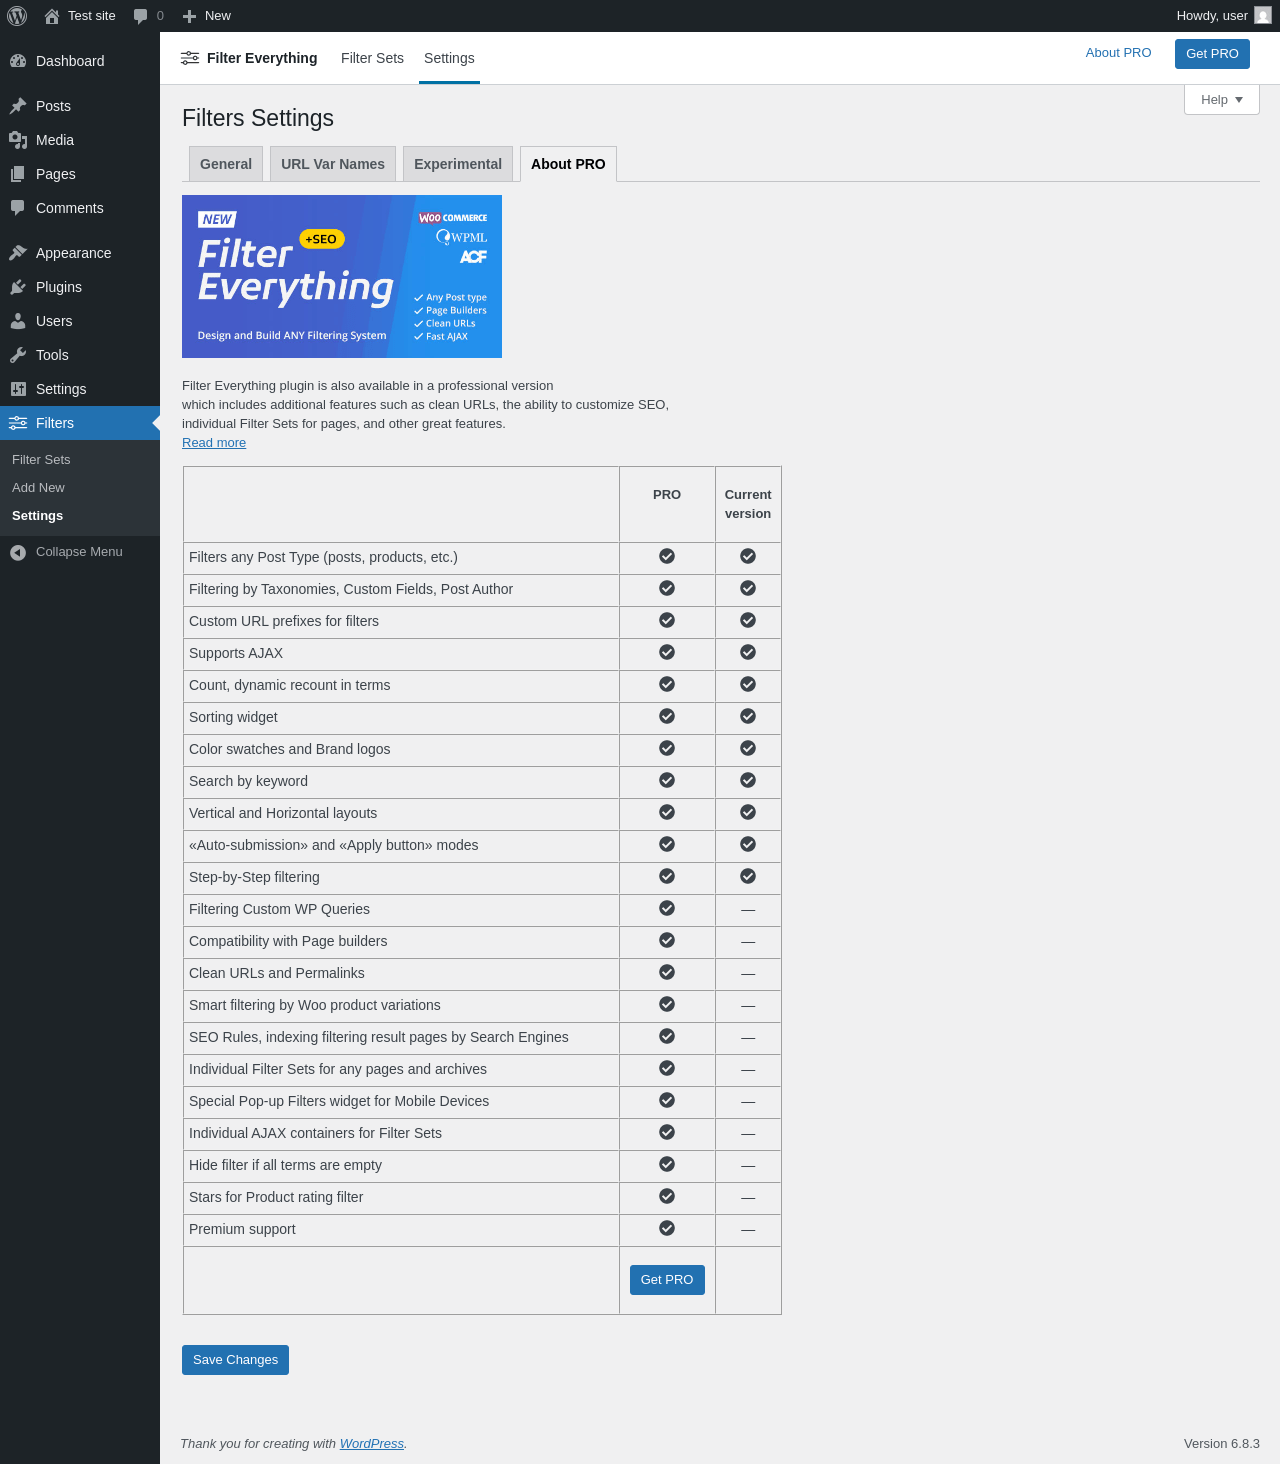Screen dimensions: 1280x1464
Task: Click the 'Filtering Custom WP Queries' row text
Action: coord(279,909)
